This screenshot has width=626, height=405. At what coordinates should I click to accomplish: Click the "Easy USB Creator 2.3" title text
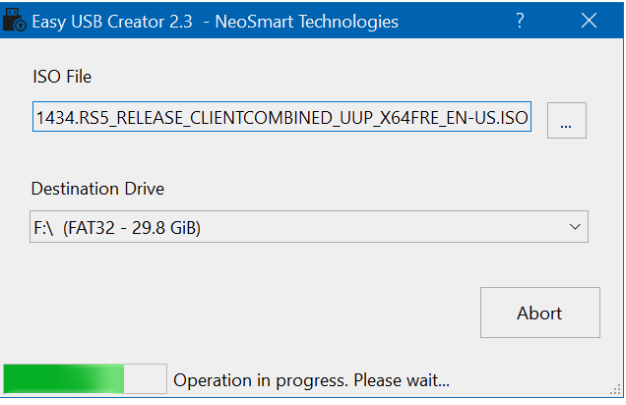click(112, 21)
